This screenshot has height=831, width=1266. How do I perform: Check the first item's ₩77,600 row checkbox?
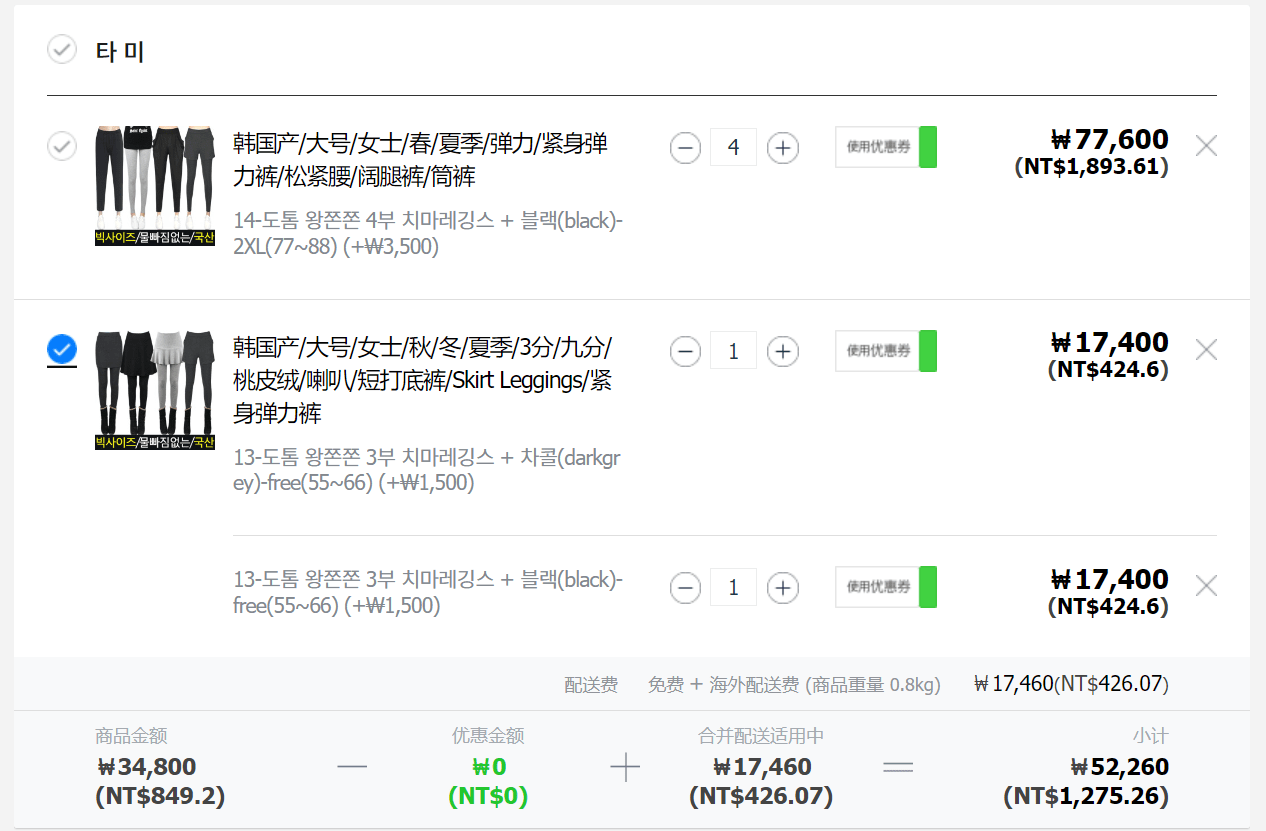(62, 146)
